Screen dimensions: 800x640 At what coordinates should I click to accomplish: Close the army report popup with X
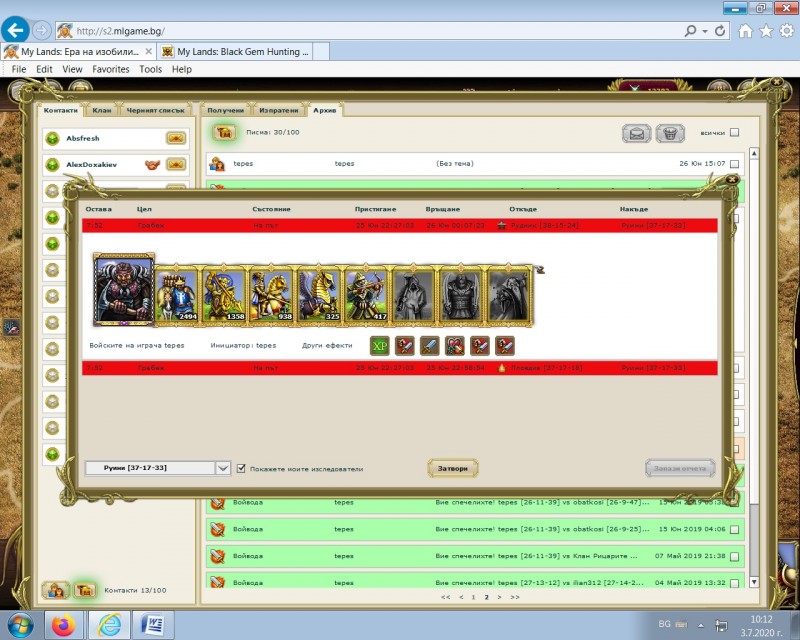click(x=732, y=180)
